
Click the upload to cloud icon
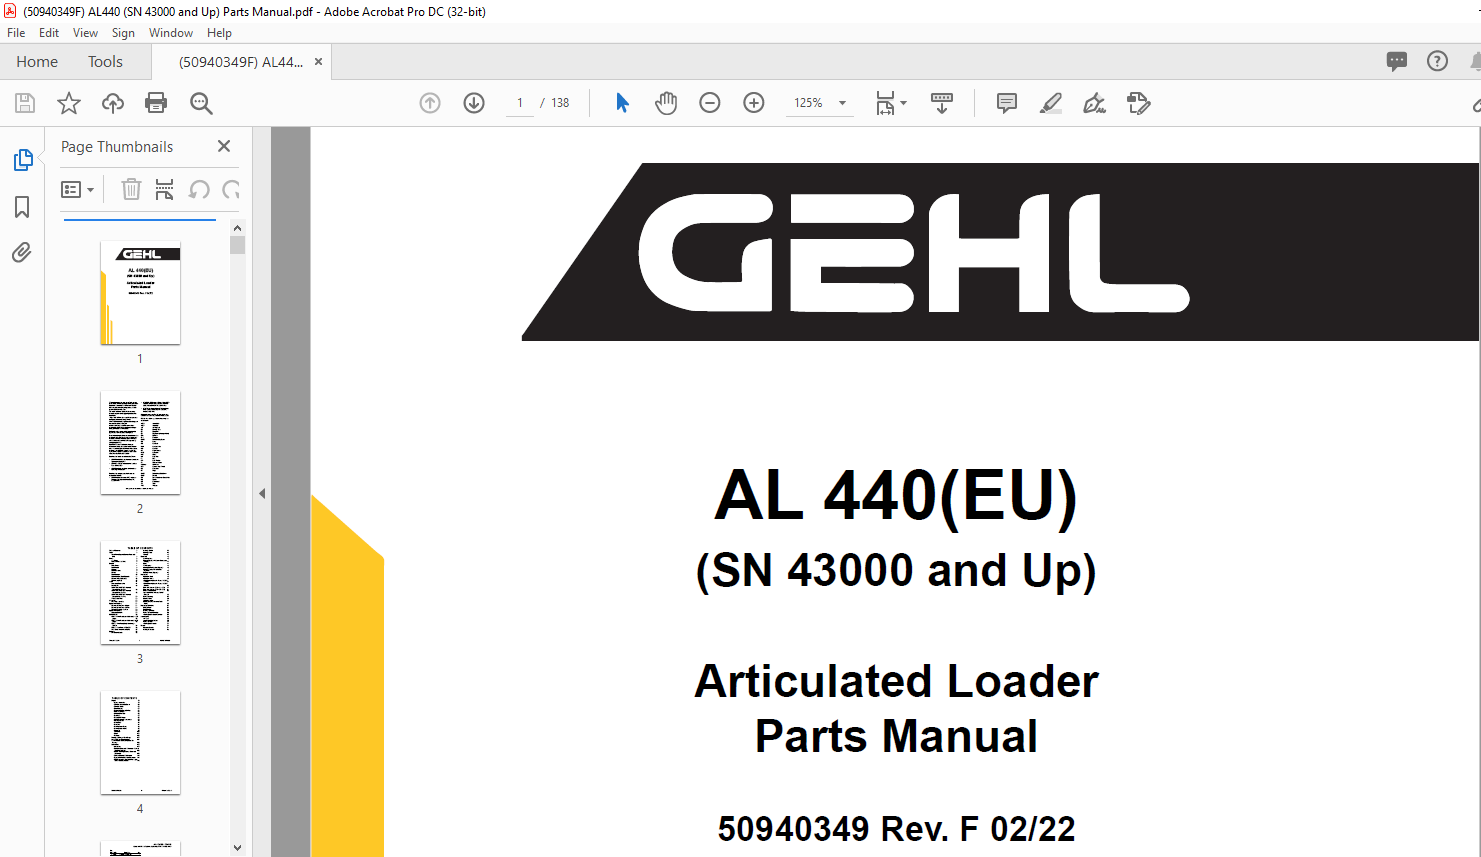click(113, 103)
